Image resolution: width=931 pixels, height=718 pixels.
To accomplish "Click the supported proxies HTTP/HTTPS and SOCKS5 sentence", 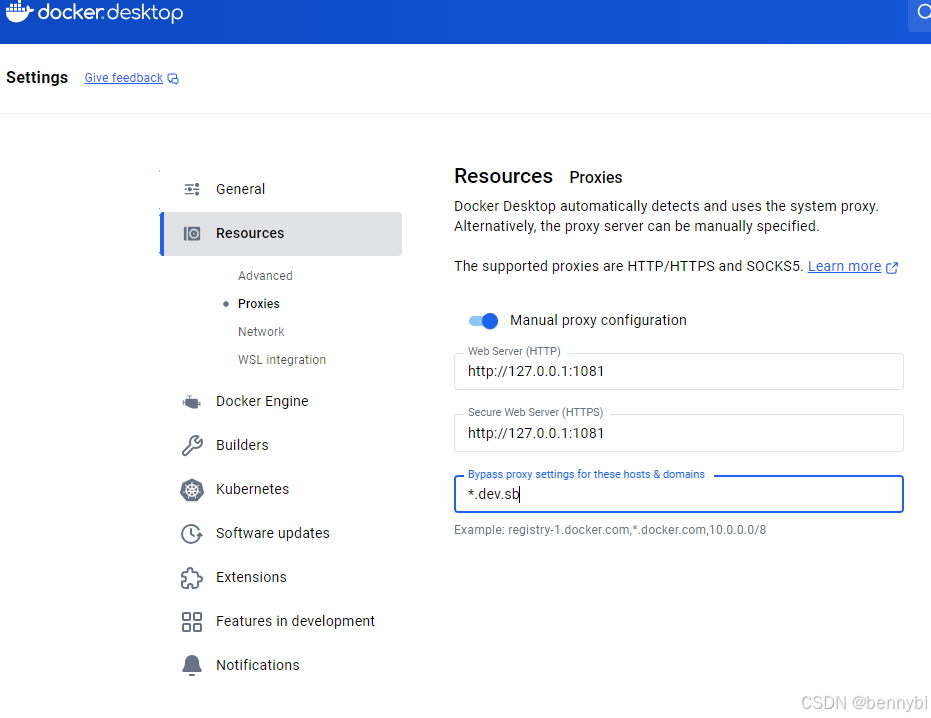I will click(629, 267).
